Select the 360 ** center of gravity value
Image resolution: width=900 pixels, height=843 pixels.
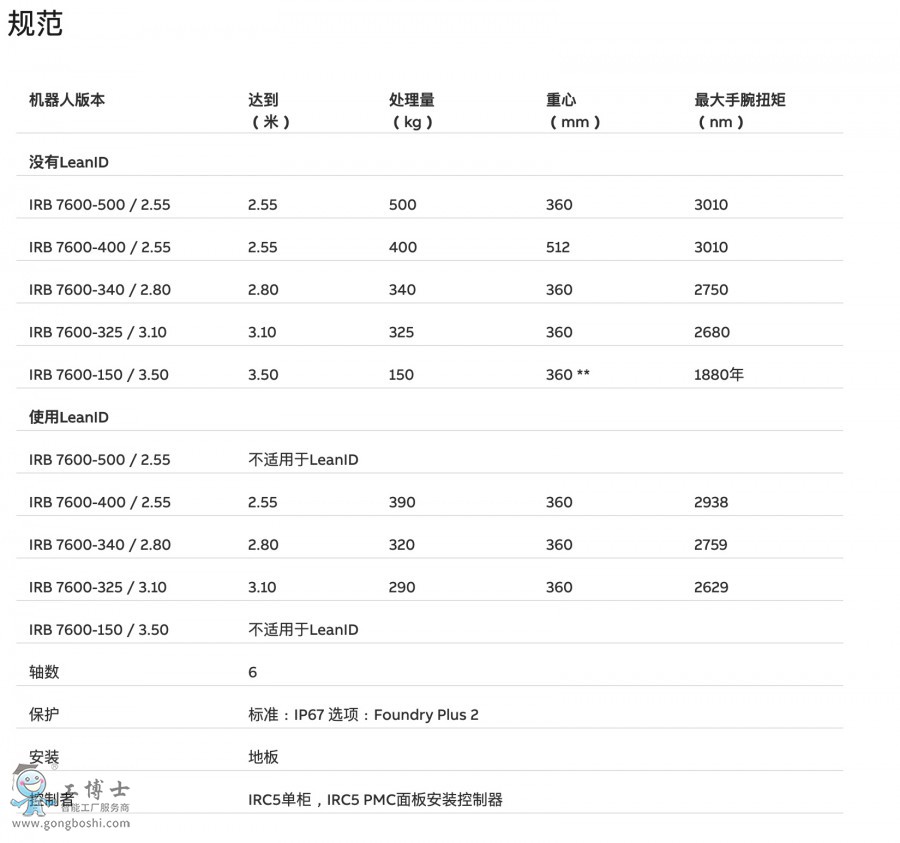[566, 374]
